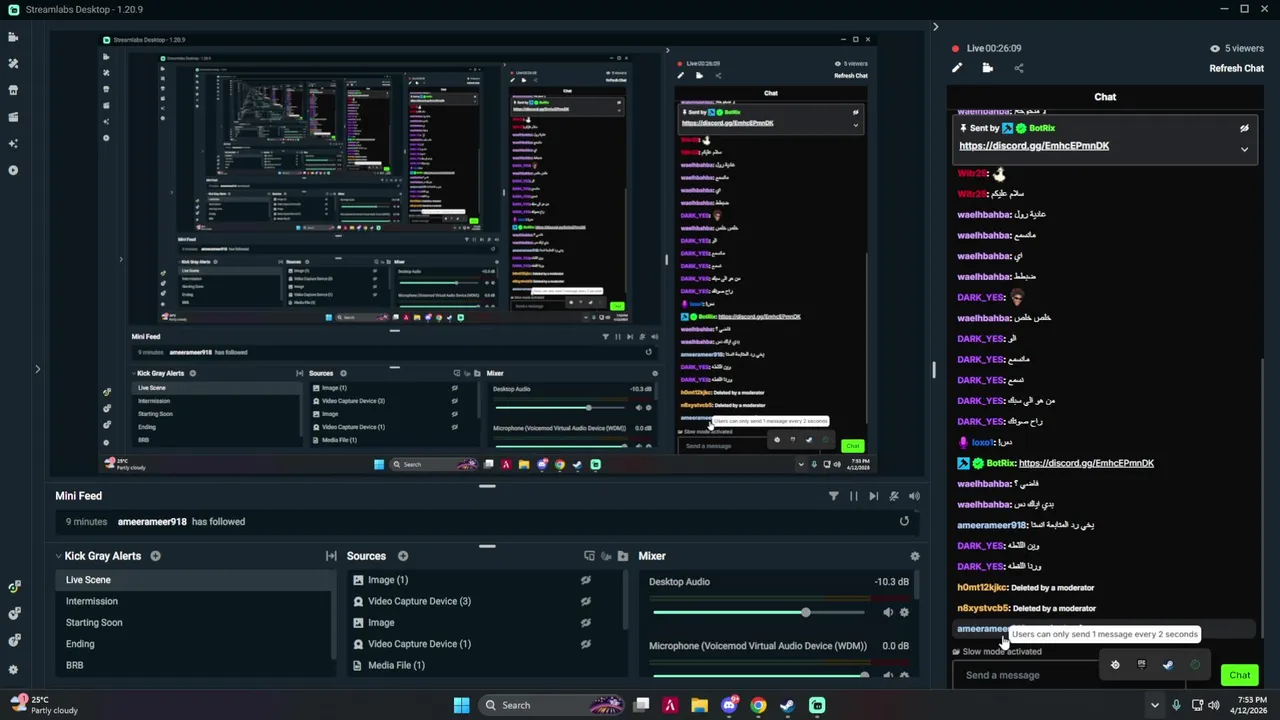This screenshot has width=1280, height=720.
Task: Open the Settings gear at sidebar bottom
Action: pyautogui.click(x=13, y=669)
